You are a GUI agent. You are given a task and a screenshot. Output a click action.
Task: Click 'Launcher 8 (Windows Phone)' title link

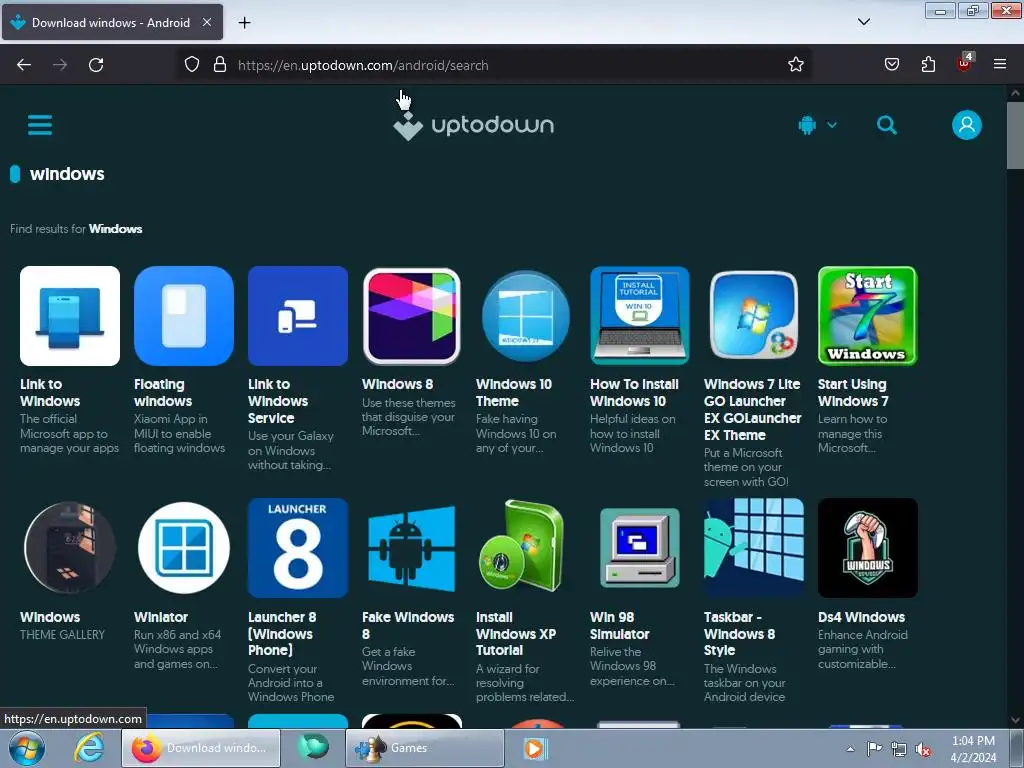[x=282, y=633]
